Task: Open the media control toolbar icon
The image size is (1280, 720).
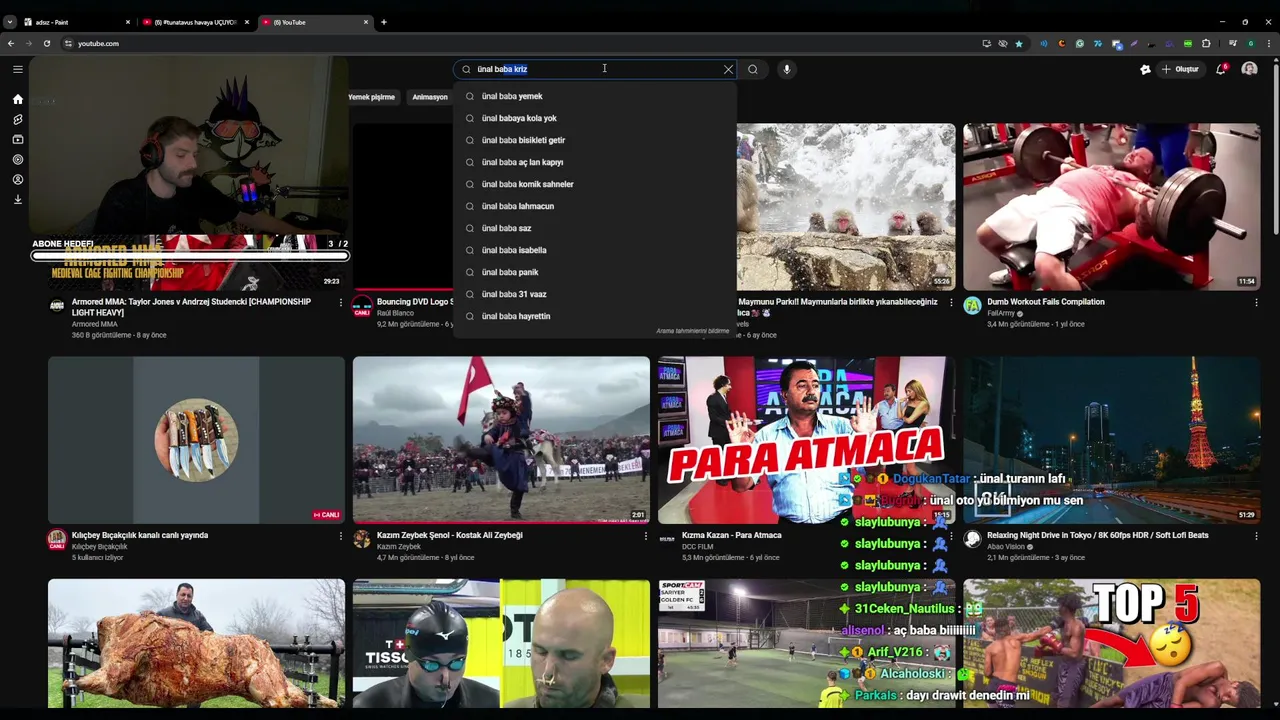Action: (1233, 43)
